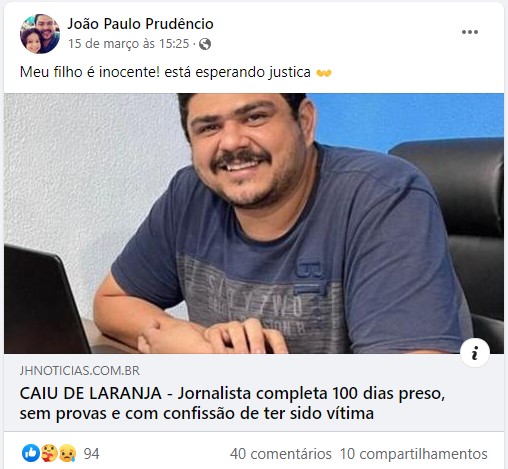Open João Paulo Prudêncio's profile name link
The height and width of the screenshot is (469, 508).
(x=140, y=24)
